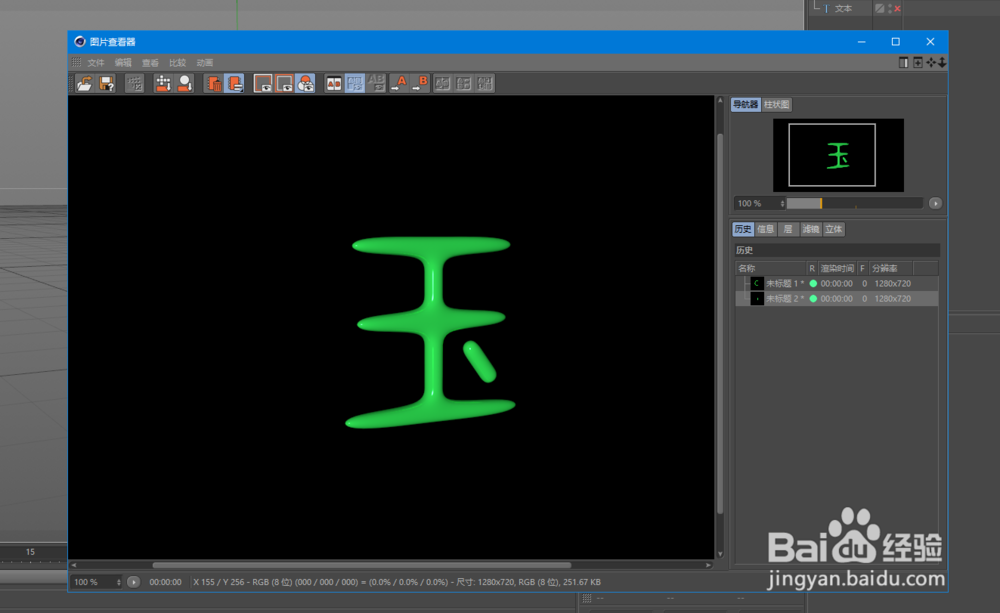Toggle the compare A/B split view icon
This screenshot has width=1000, height=613.
[x=334, y=82]
